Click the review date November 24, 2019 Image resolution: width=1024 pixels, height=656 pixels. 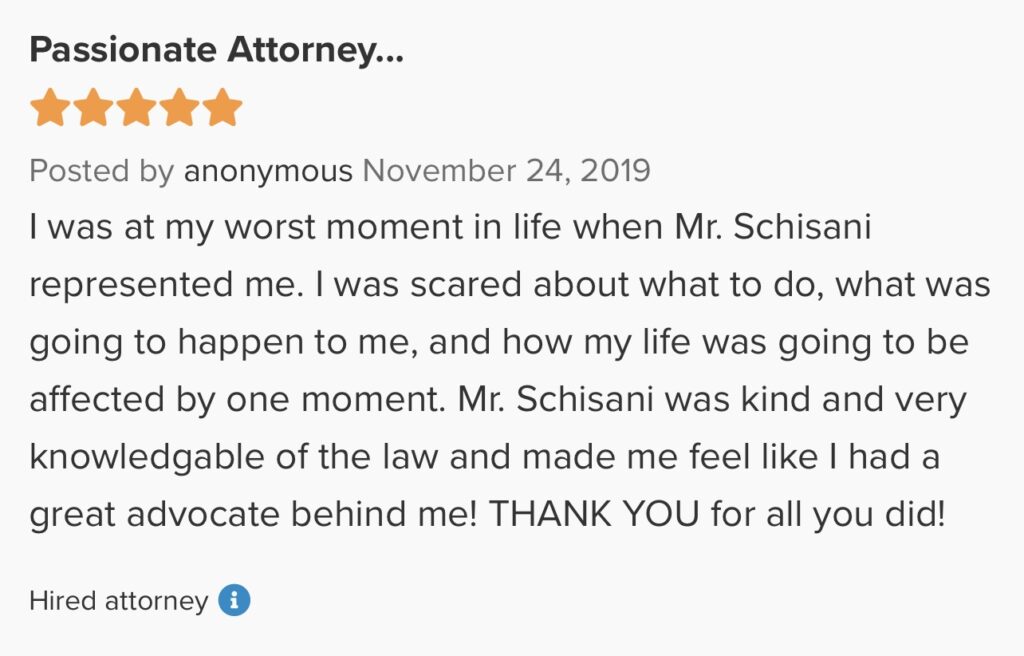point(506,171)
